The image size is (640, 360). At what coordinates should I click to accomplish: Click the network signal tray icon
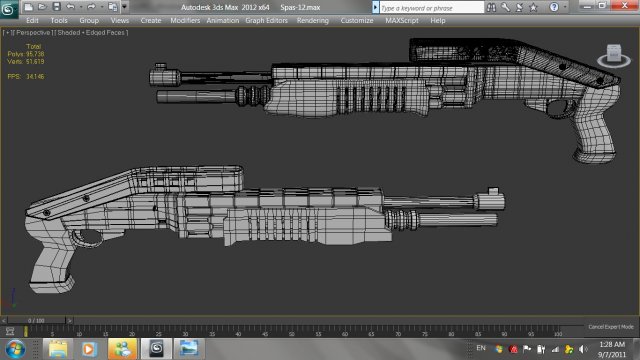[555, 349]
